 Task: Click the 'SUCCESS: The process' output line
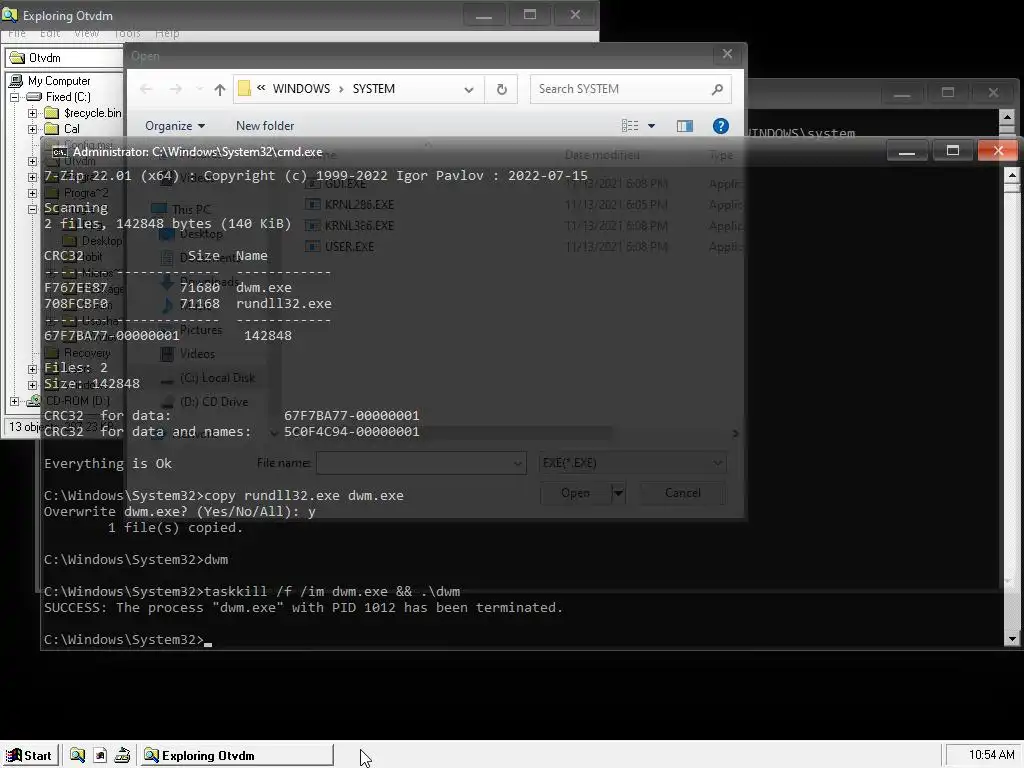click(303, 608)
